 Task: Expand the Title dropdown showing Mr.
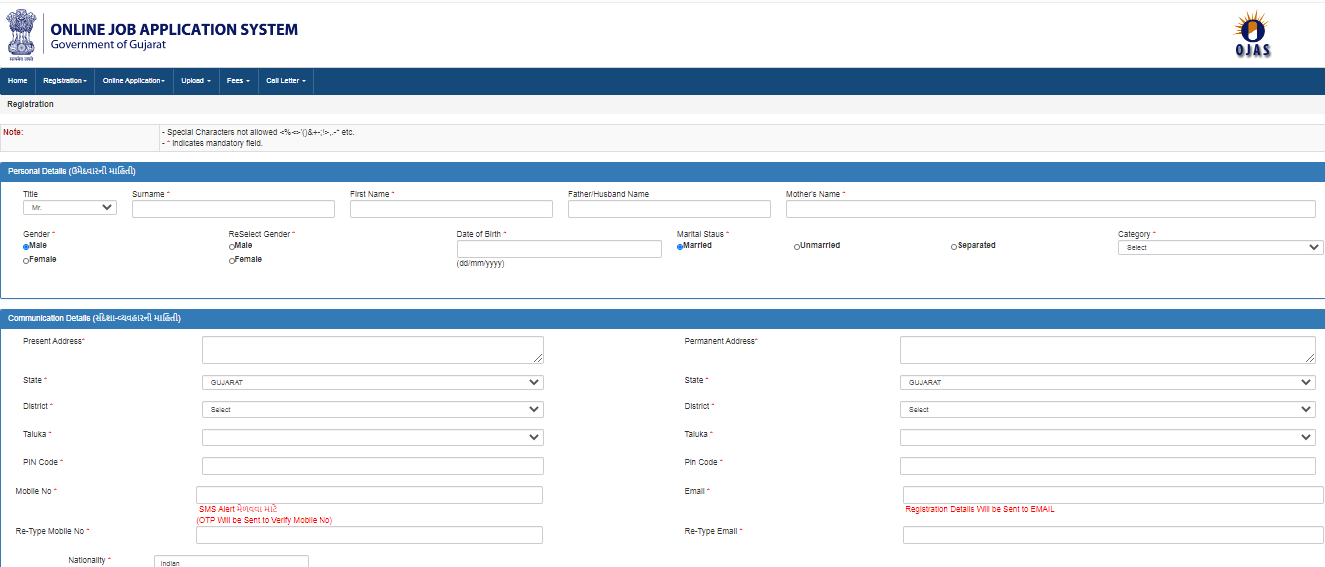[70, 208]
